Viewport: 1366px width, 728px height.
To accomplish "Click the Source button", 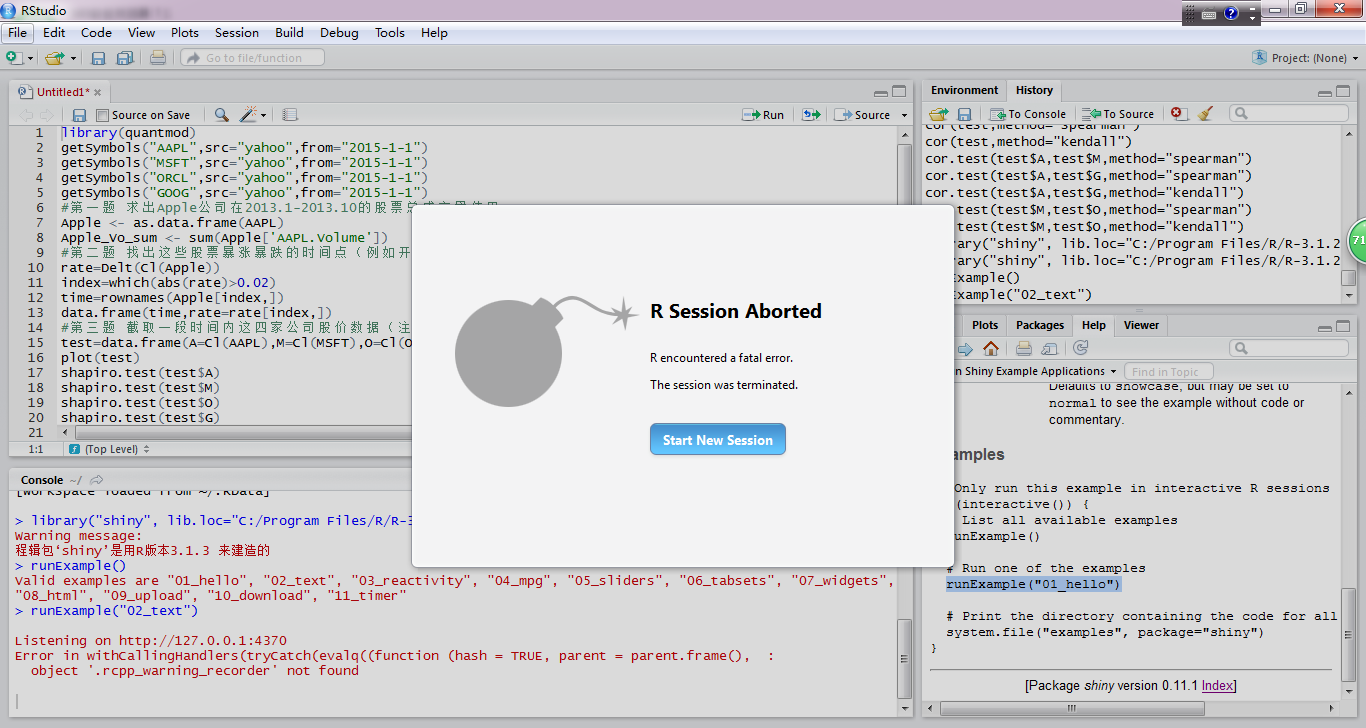I will [863, 115].
